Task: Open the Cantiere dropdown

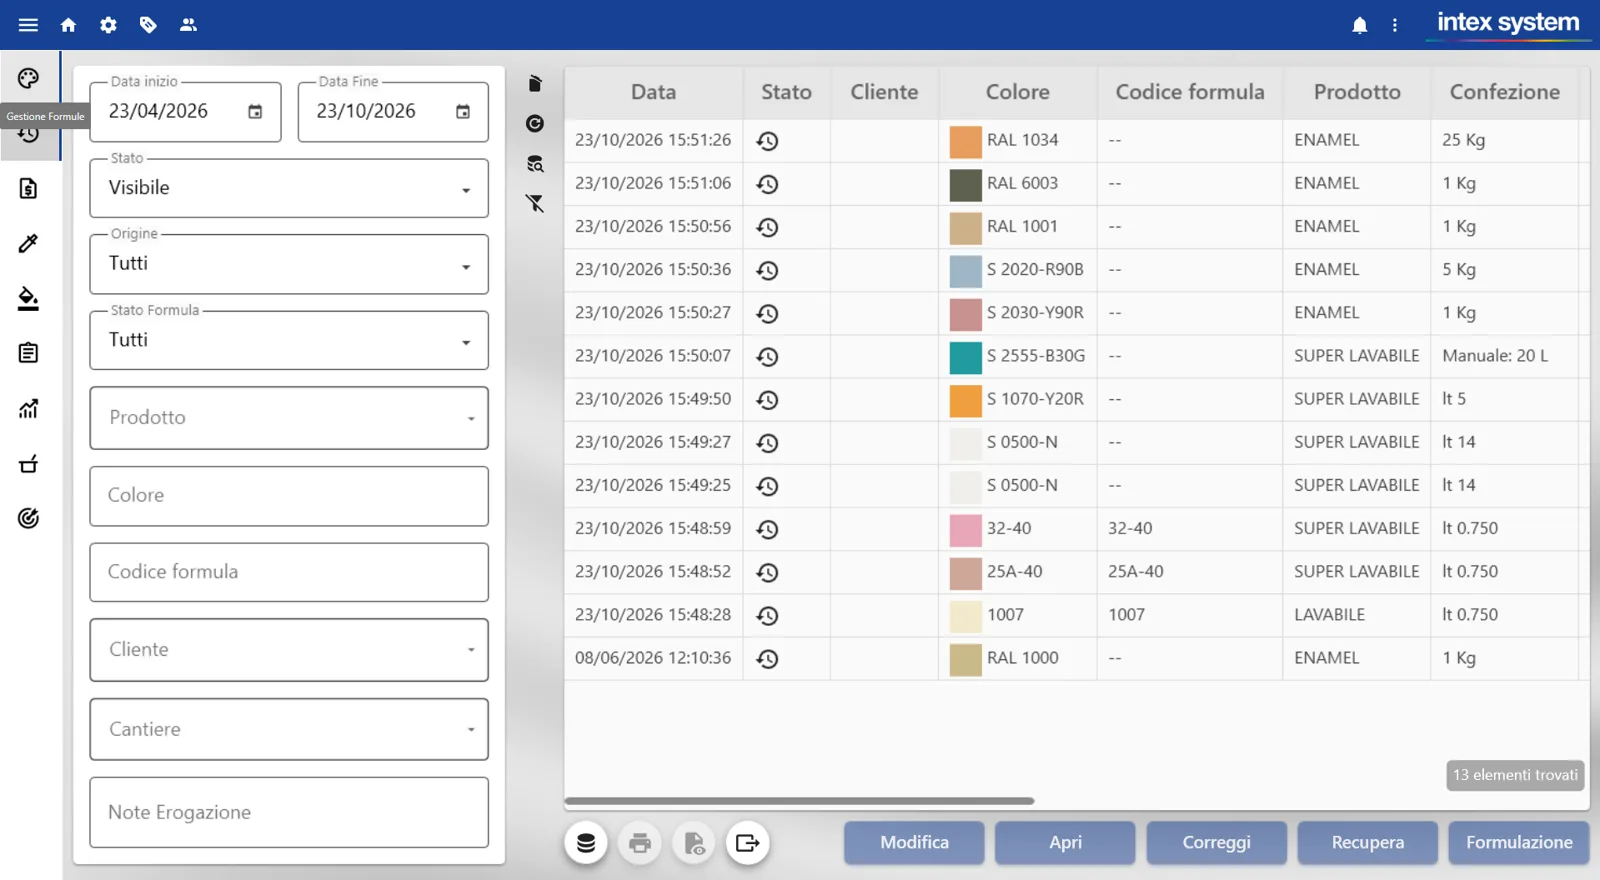Action: (289, 729)
